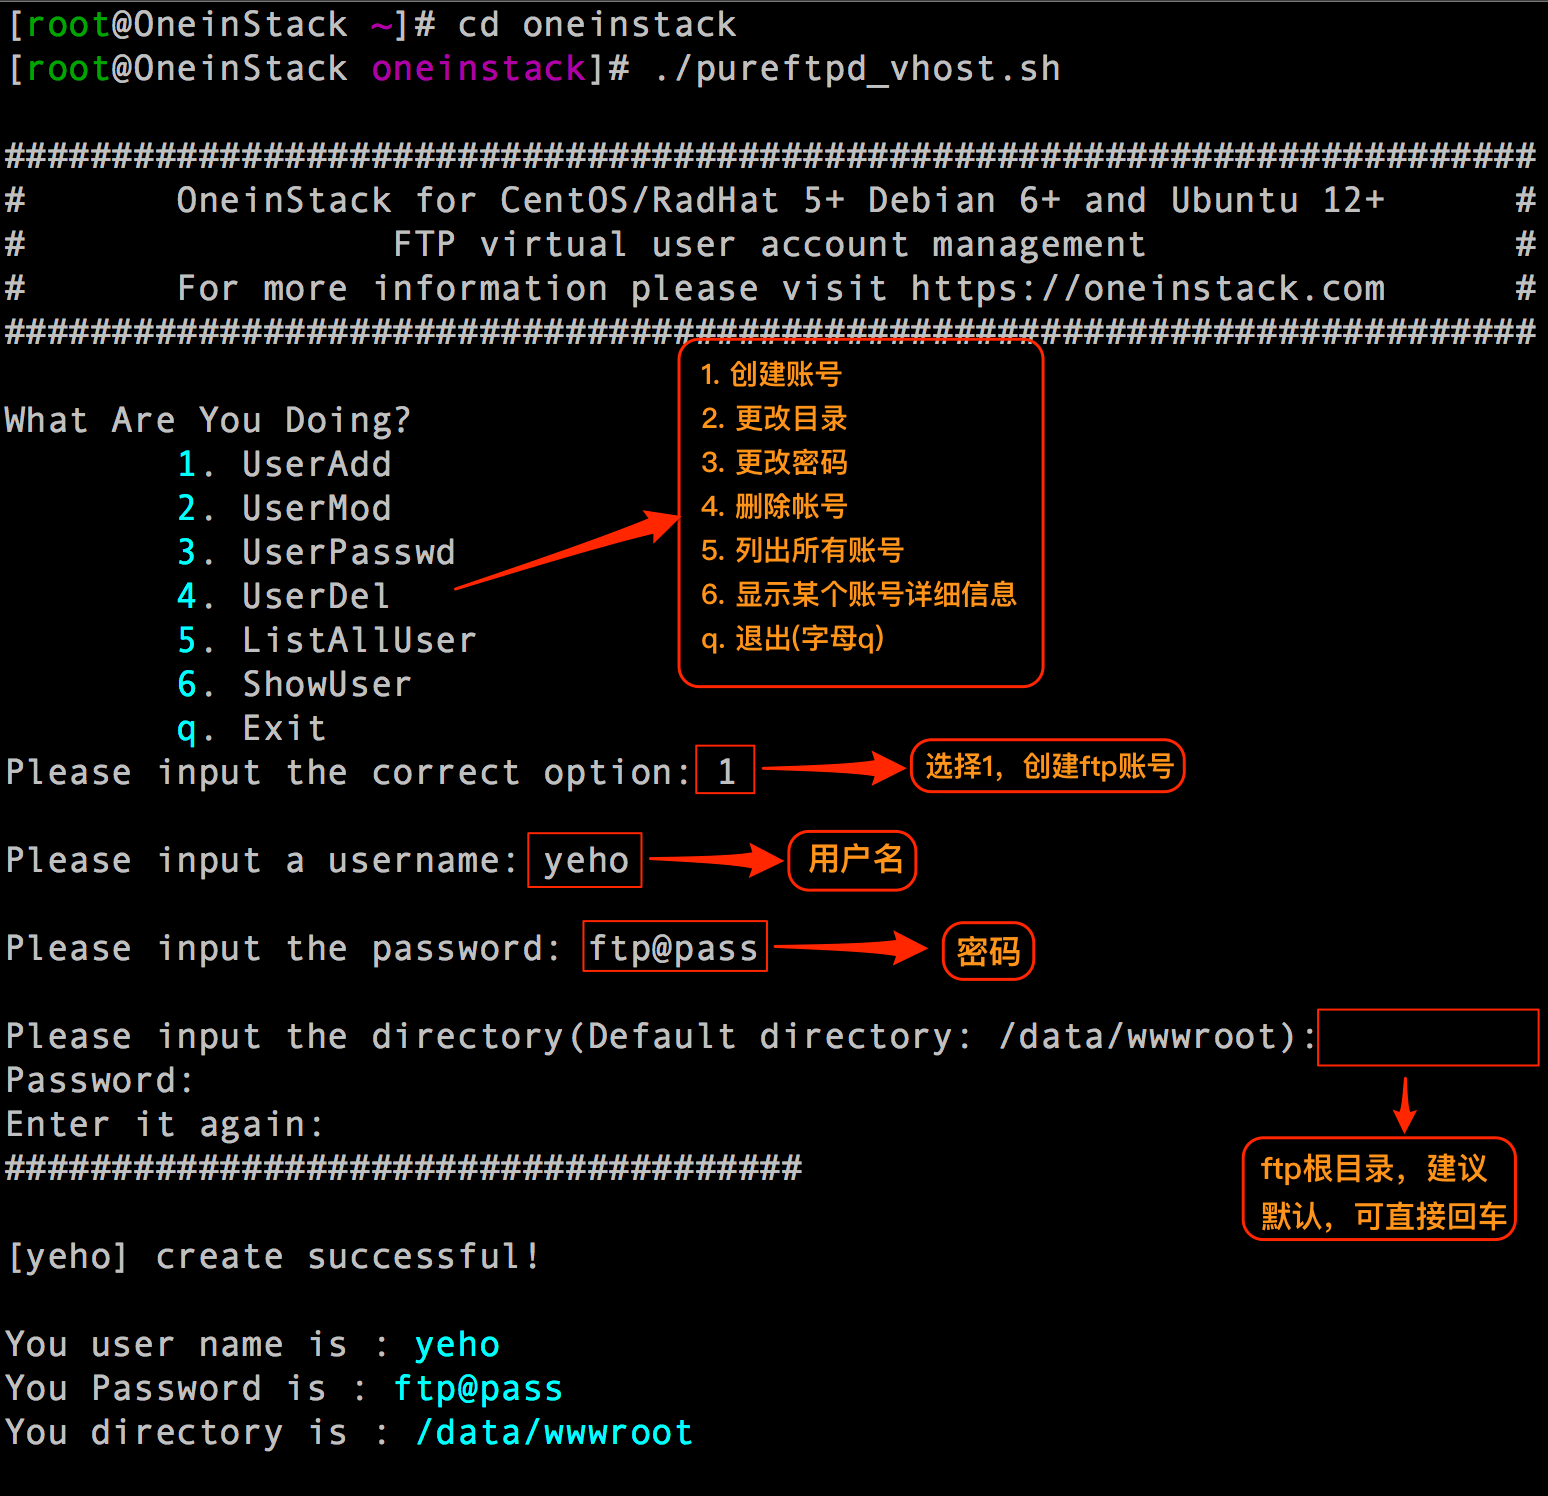Screen dimensions: 1548x1496
Task: Select the 'q. Exit' menu line
Action: (251, 728)
